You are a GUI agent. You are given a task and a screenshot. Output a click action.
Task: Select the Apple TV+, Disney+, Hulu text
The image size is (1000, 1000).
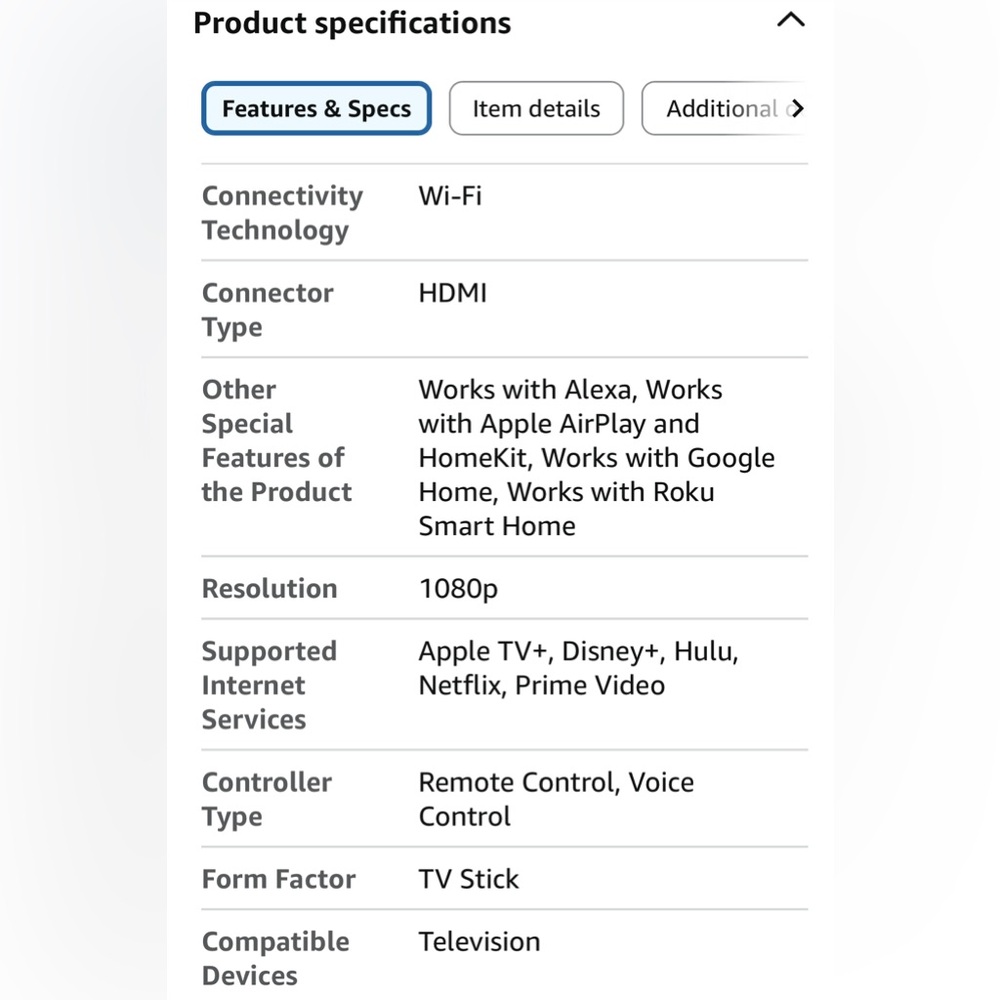pyautogui.click(x=578, y=651)
